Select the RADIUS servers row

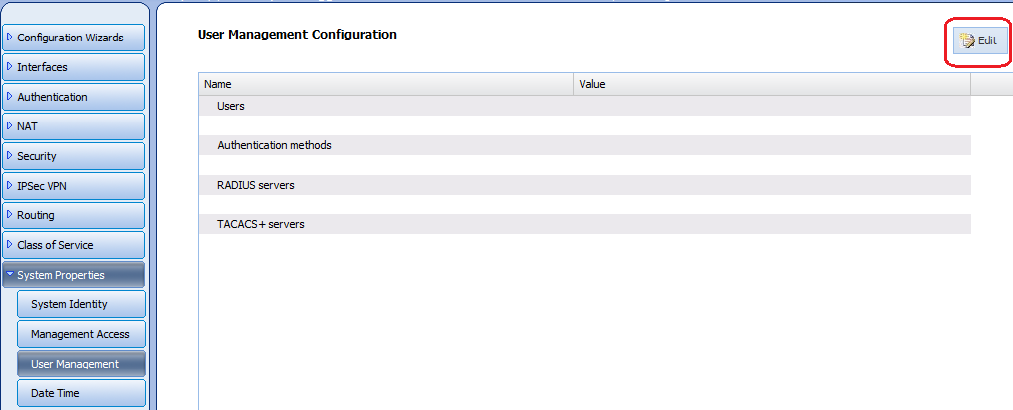[255, 185]
